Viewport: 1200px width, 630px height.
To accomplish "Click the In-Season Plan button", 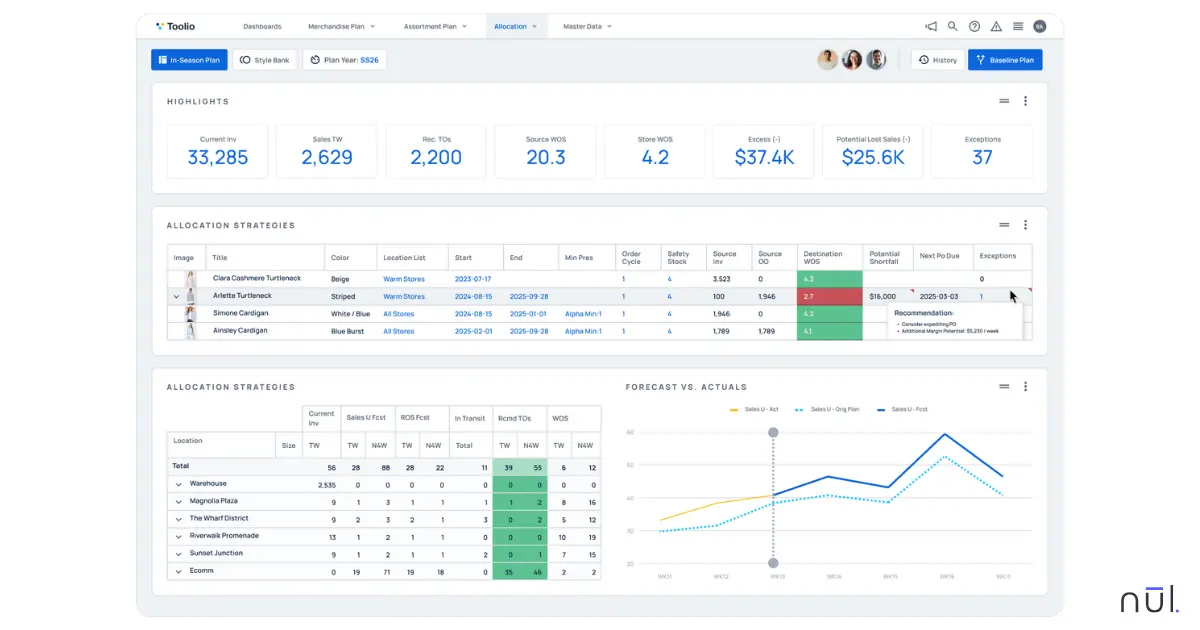I will [190, 60].
